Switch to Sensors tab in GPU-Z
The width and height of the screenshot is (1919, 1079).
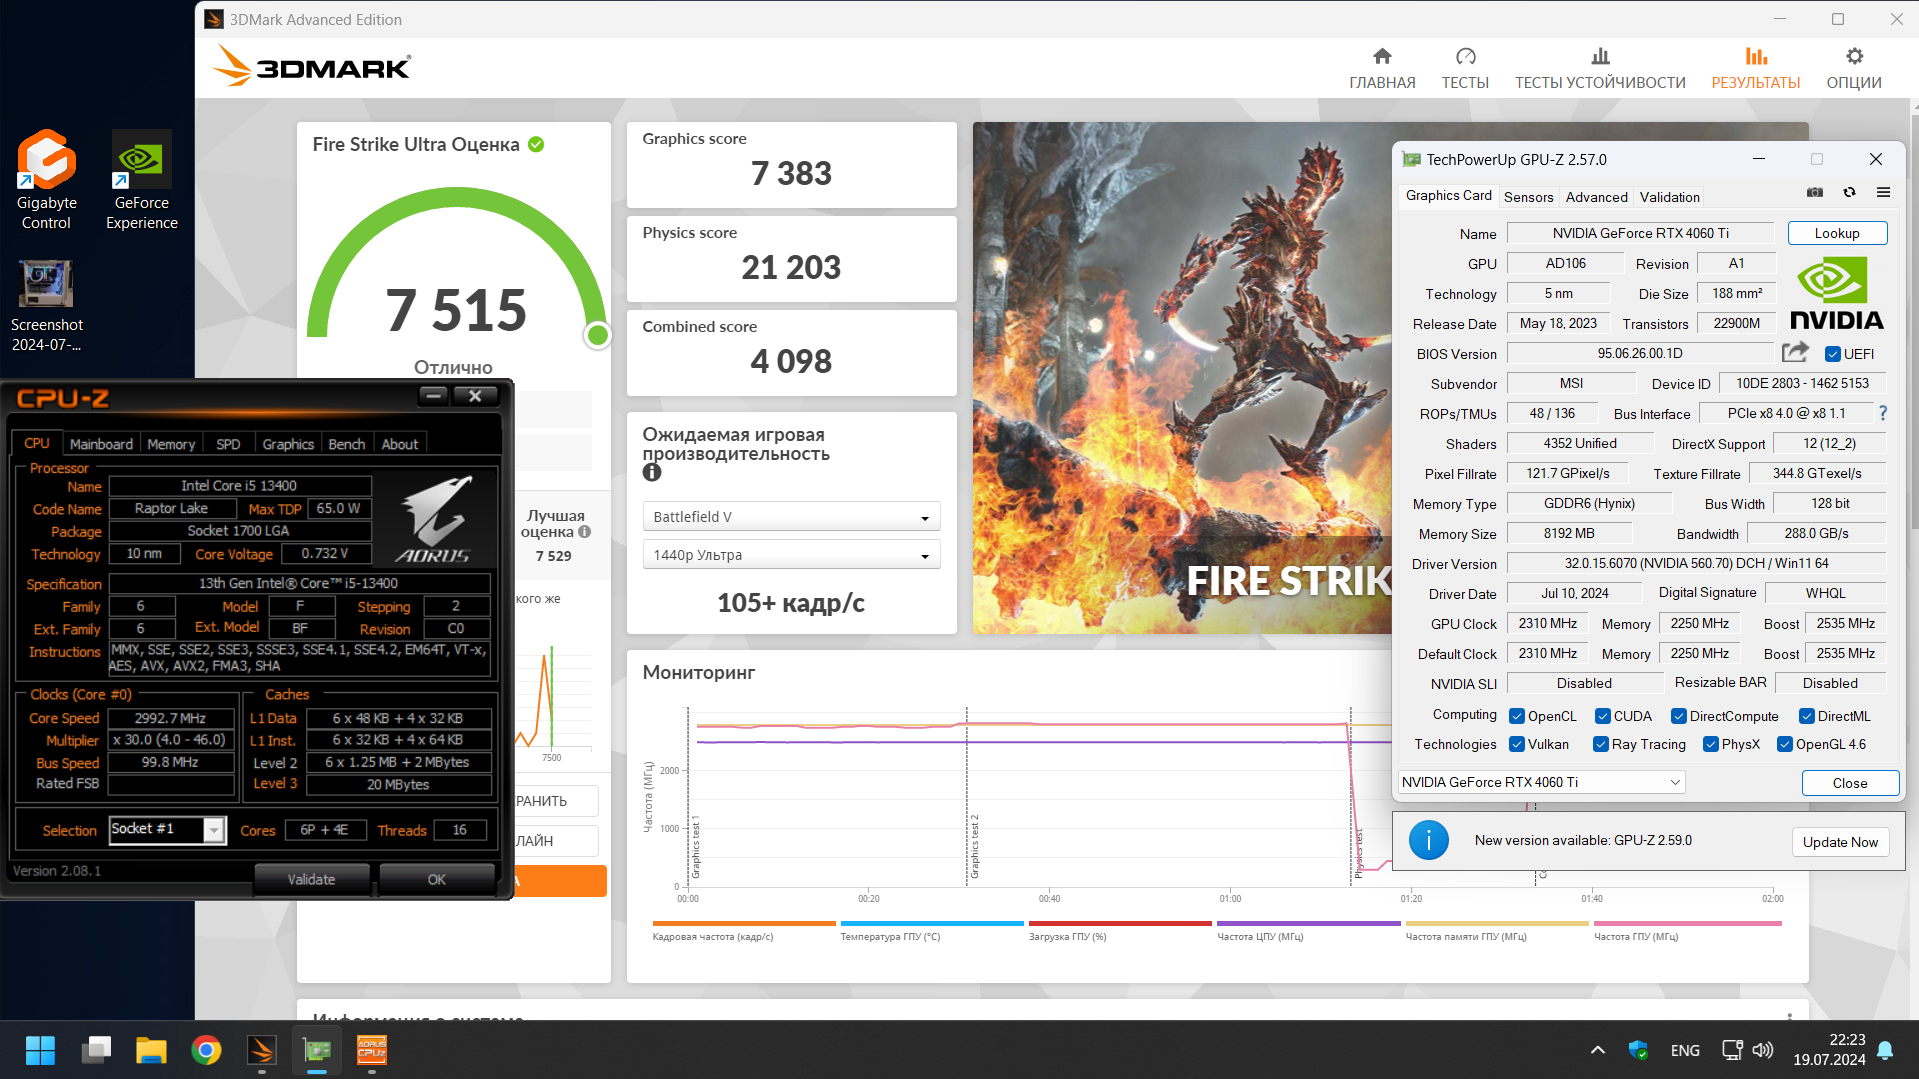click(x=1528, y=197)
